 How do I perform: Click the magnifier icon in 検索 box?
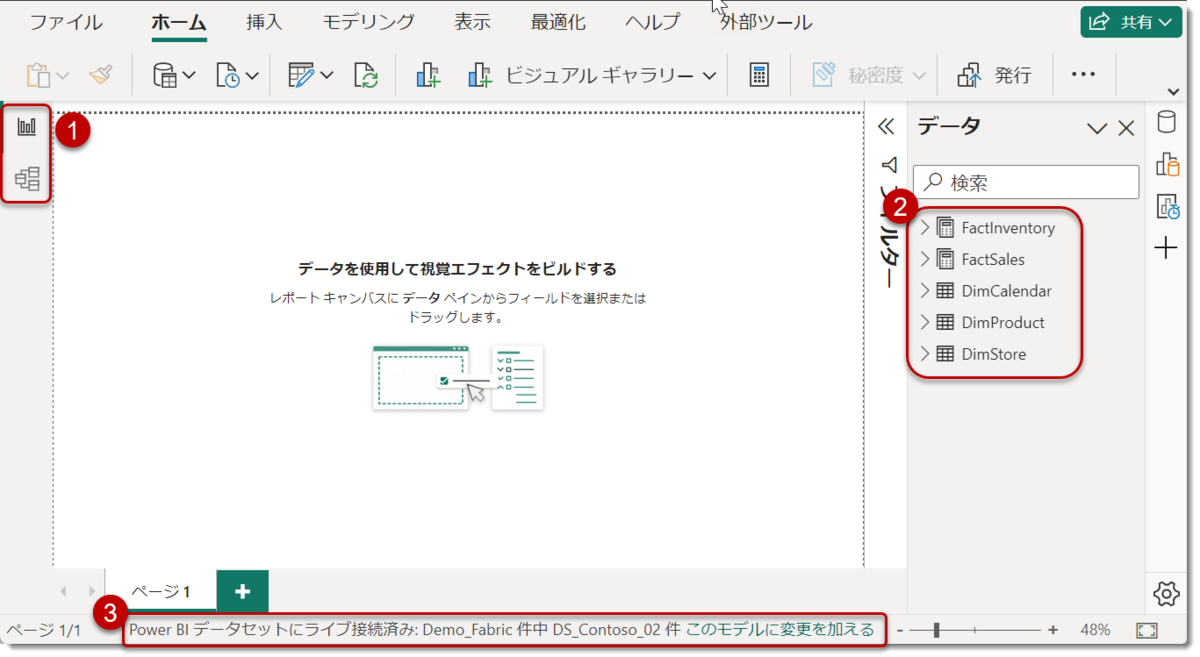coord(934,182)
